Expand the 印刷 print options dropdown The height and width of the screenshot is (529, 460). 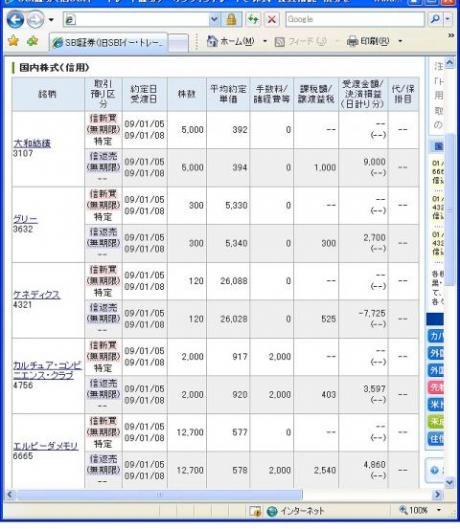coord(400,41)
